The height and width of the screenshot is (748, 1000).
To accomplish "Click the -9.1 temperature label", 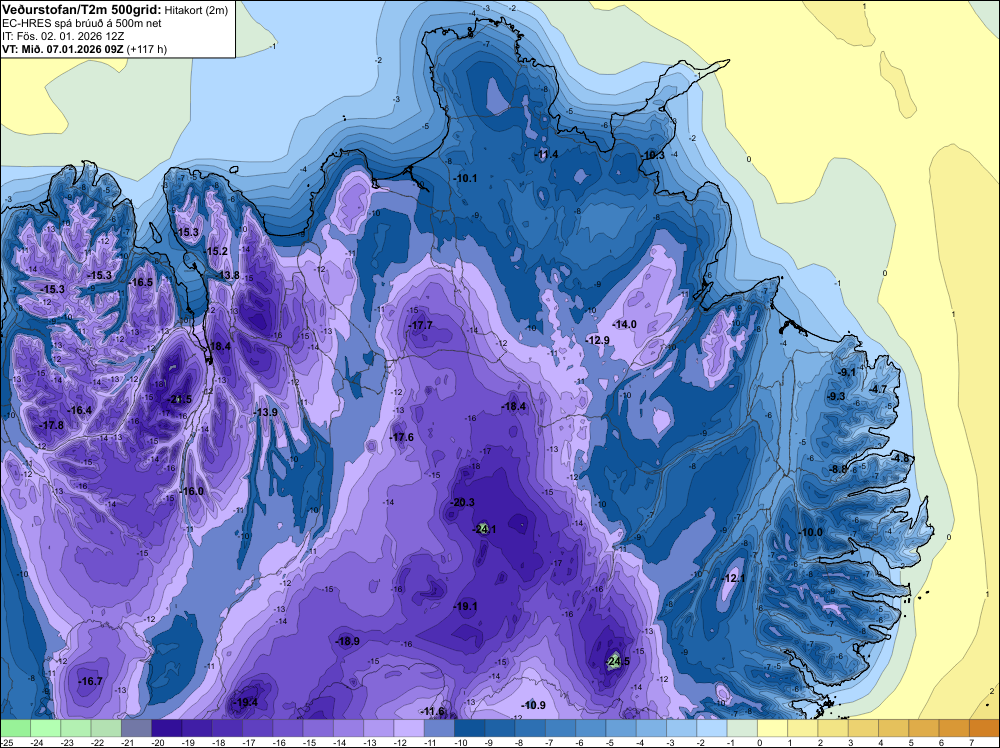I will tap(847, 372).
